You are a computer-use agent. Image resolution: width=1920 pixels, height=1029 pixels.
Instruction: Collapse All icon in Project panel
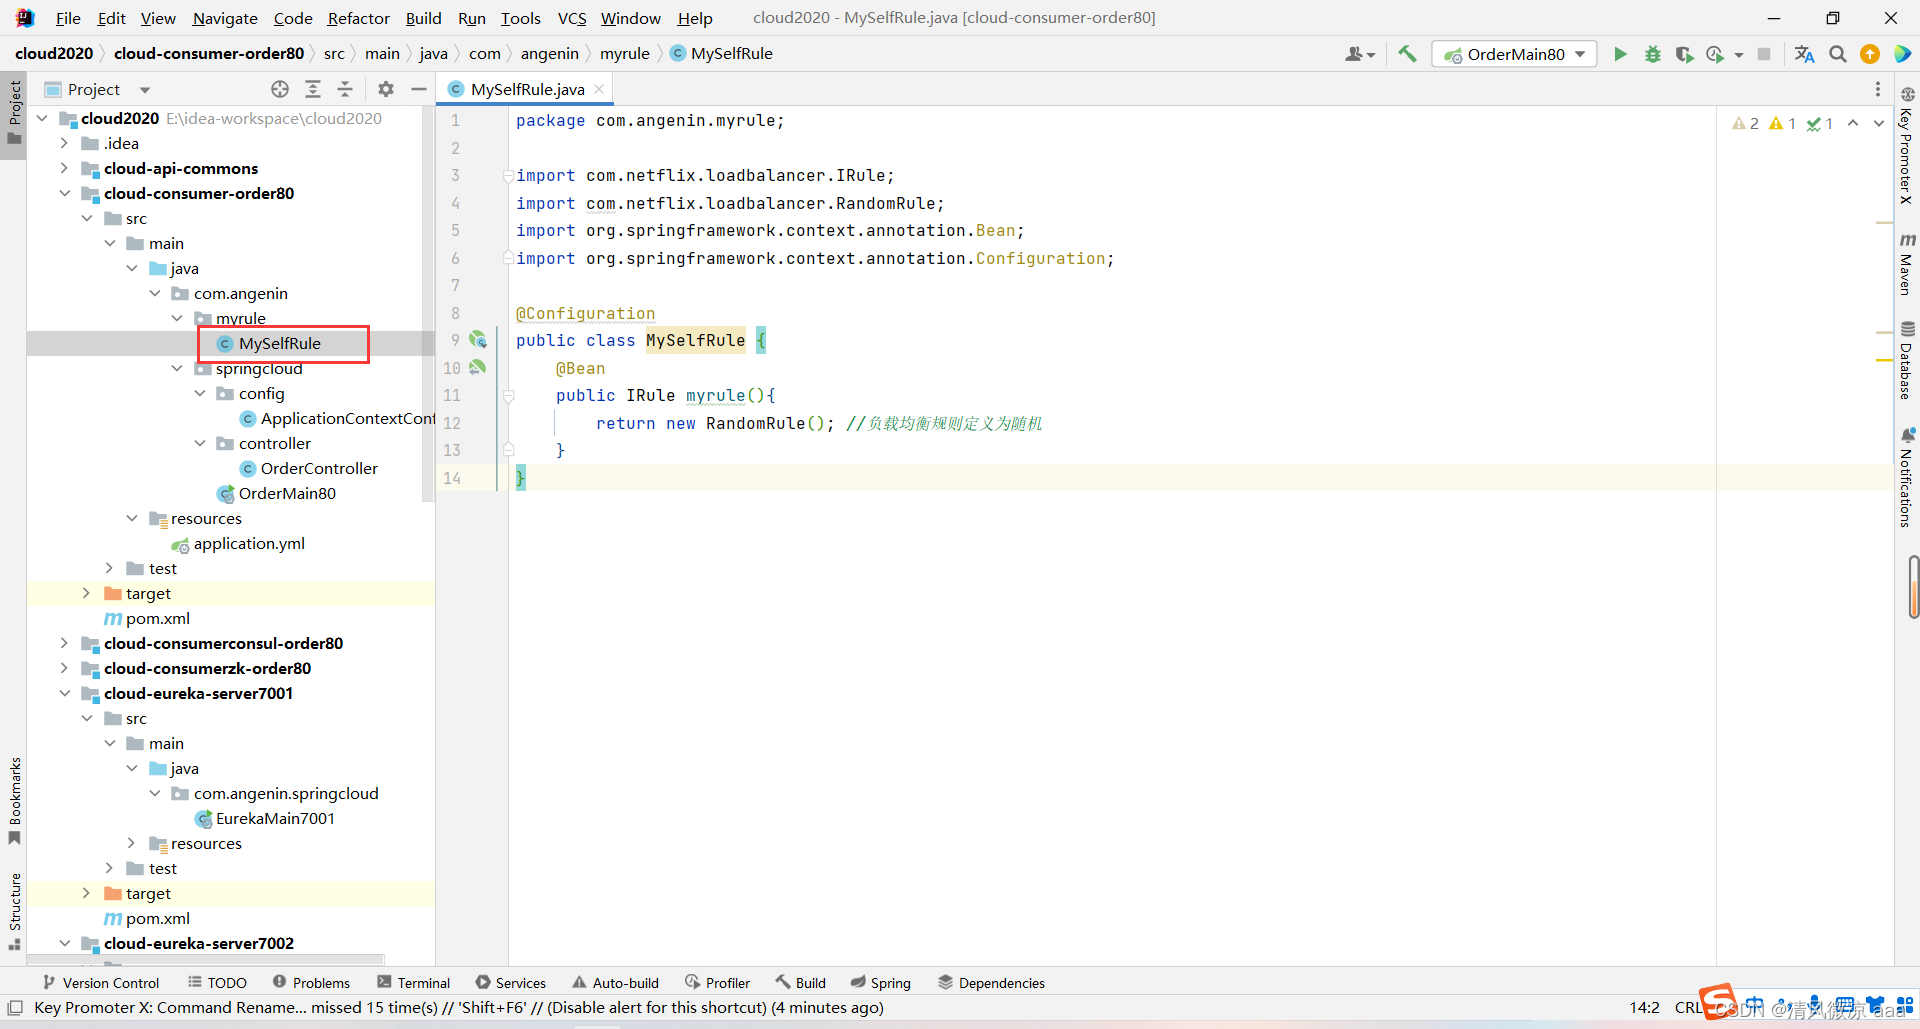[x=345, y=89]
